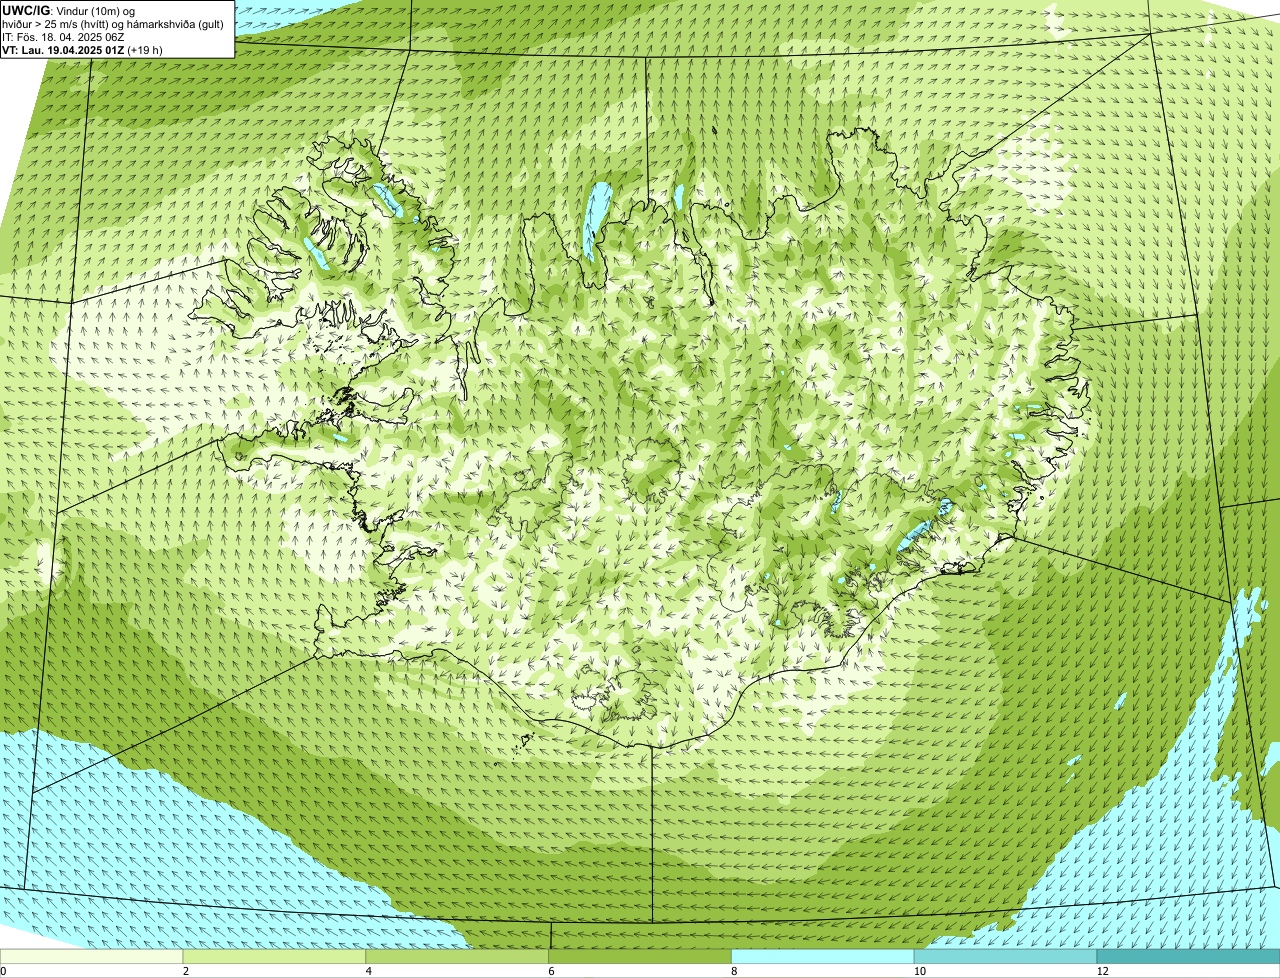Screen dimensions: 1280x978
Task: Click the "10" label on the color scale
Action: 918,971
